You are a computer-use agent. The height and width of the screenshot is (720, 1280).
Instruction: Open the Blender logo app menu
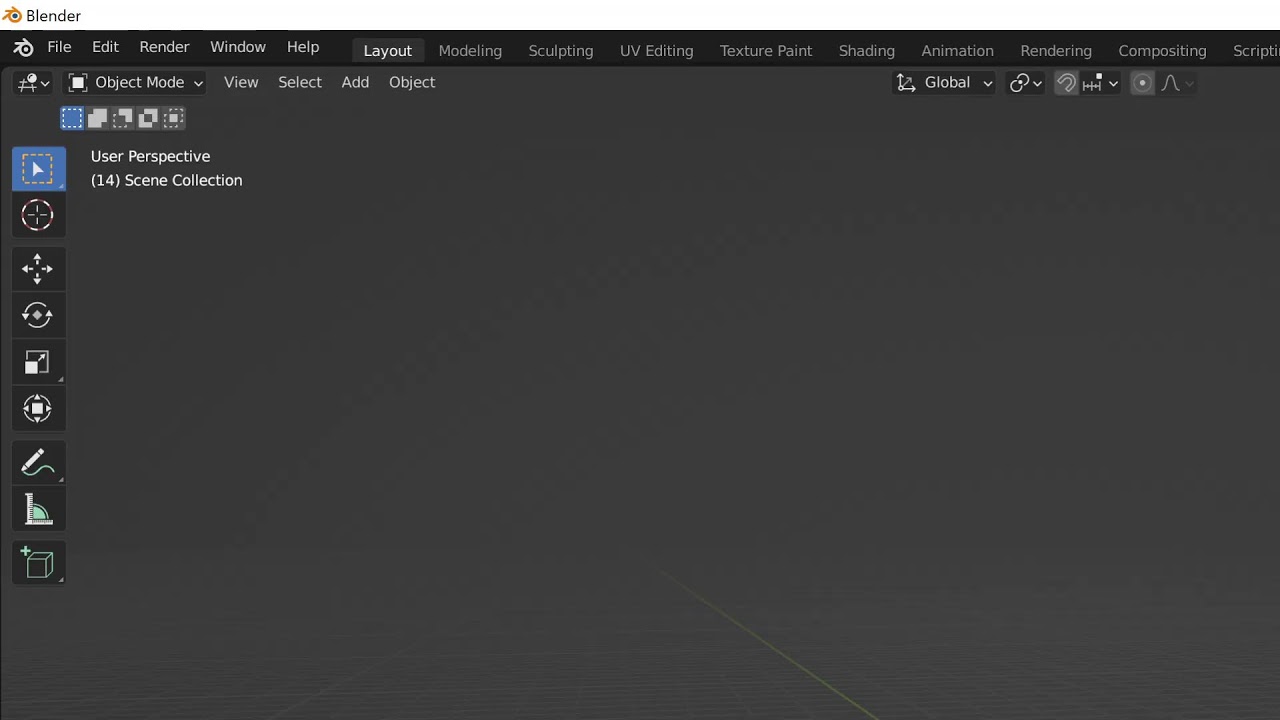[x=23, y=48]
